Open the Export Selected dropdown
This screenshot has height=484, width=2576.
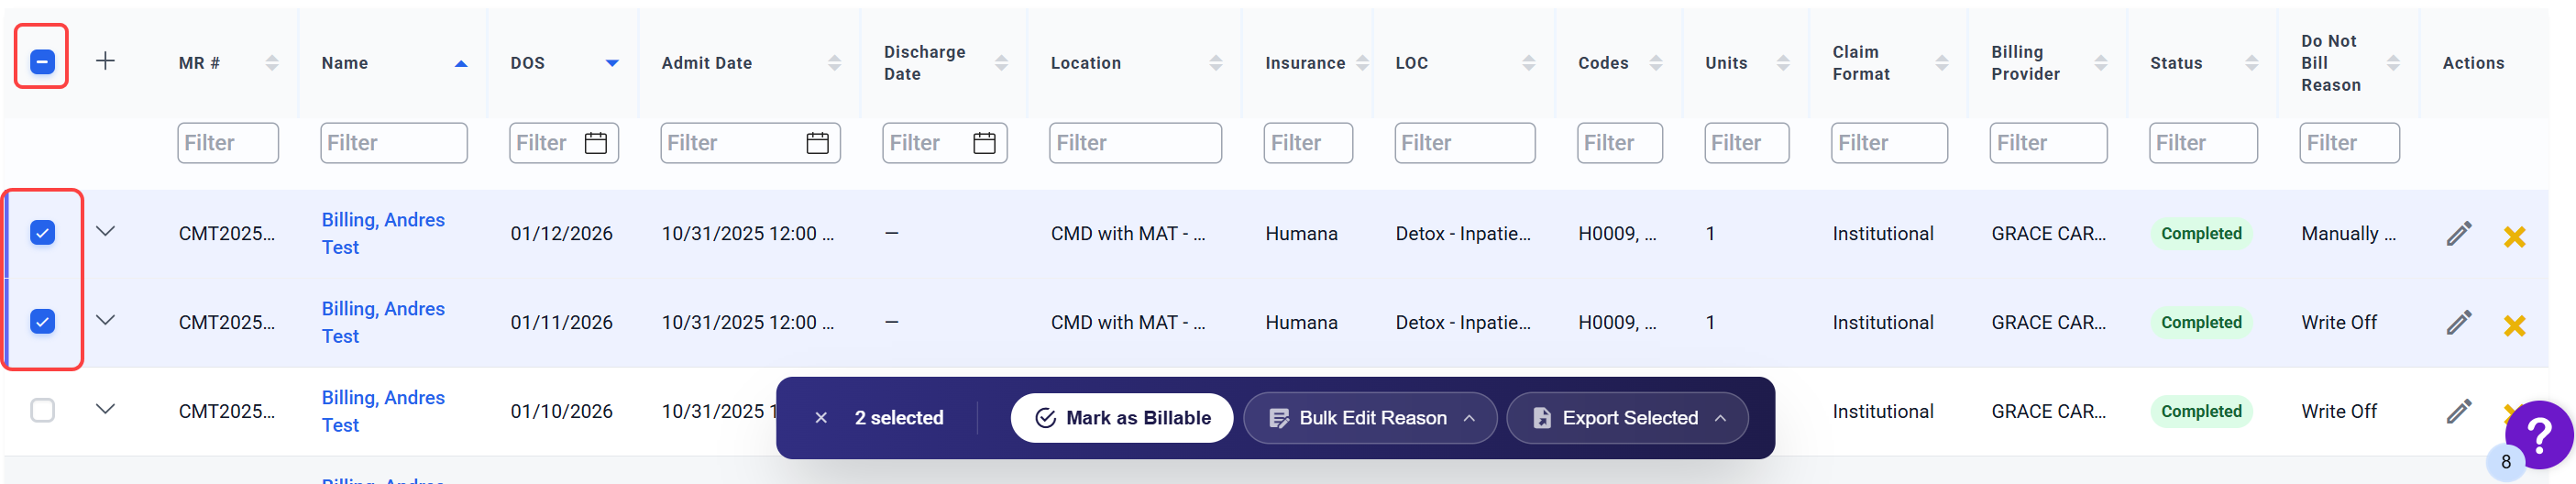pyautogui.click(x=1626, y=418)
